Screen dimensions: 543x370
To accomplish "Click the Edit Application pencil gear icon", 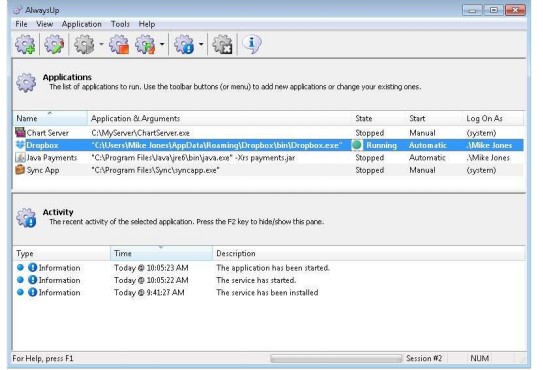I will [x=54, y=44].
